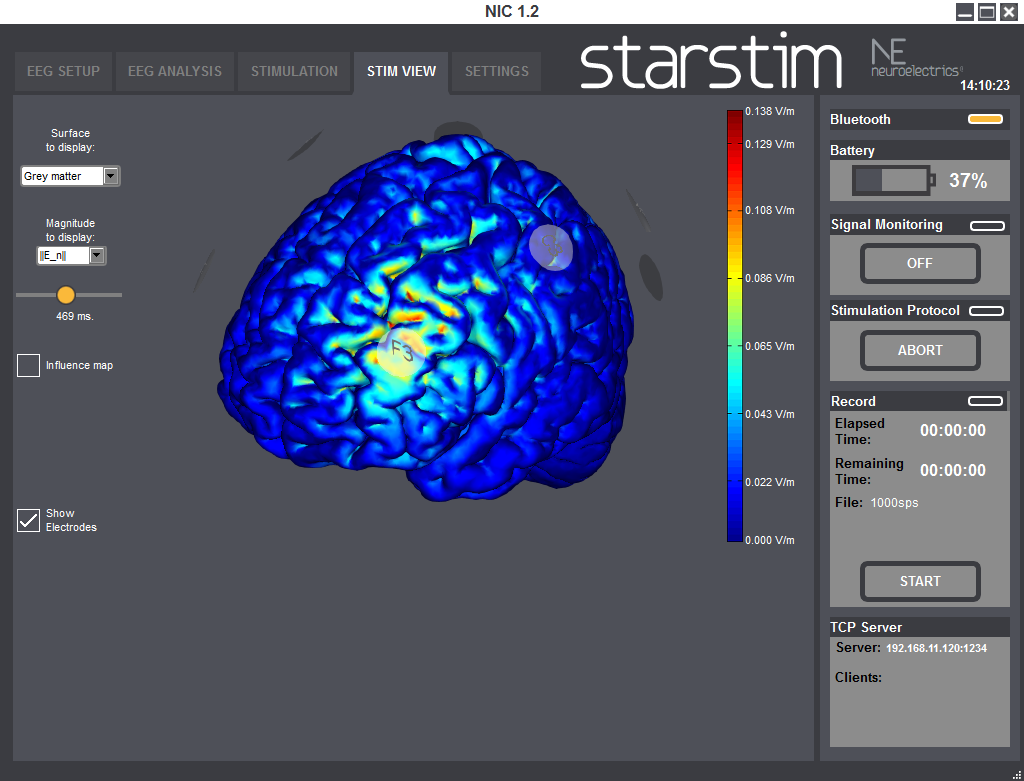This screenshot has height=781, width=1024.
Task: Open the Surface to display dropdown
Action: (x=111, y=176)
